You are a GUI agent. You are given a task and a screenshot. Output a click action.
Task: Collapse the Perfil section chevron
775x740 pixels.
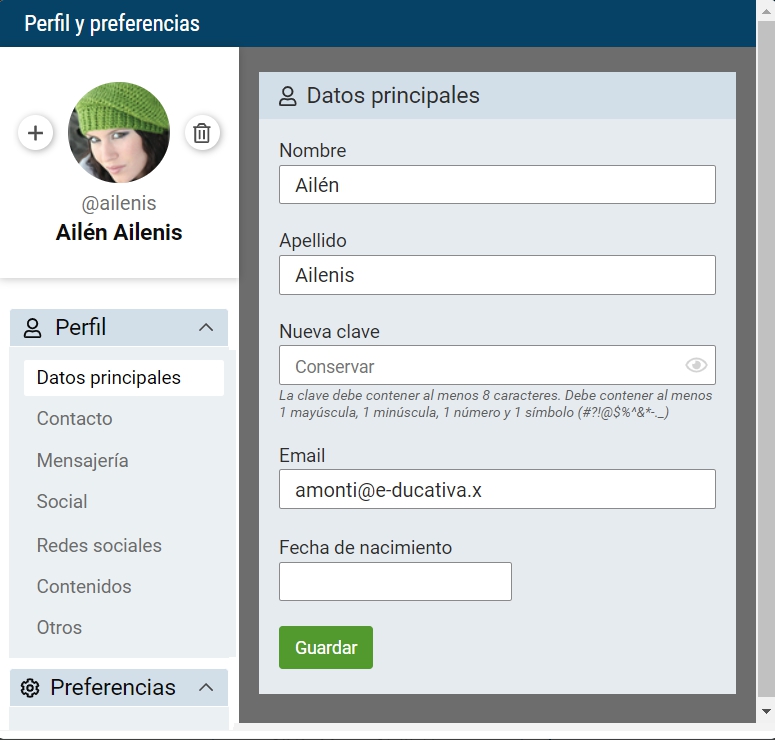click(x=206, y=328)
